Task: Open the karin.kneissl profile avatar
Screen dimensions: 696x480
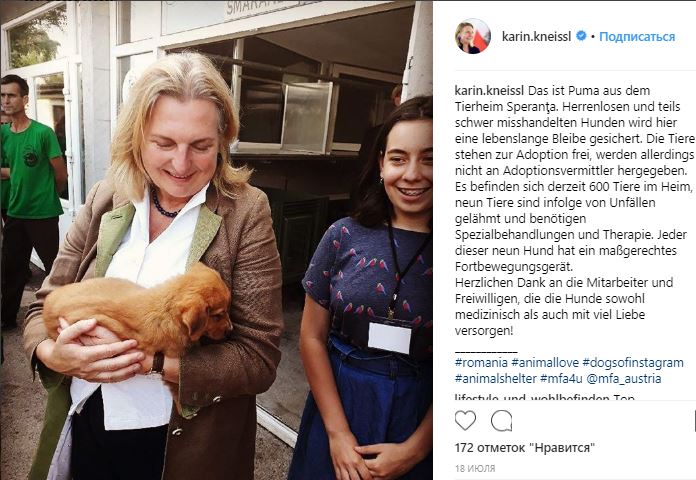Action: (x=473, y=36)
